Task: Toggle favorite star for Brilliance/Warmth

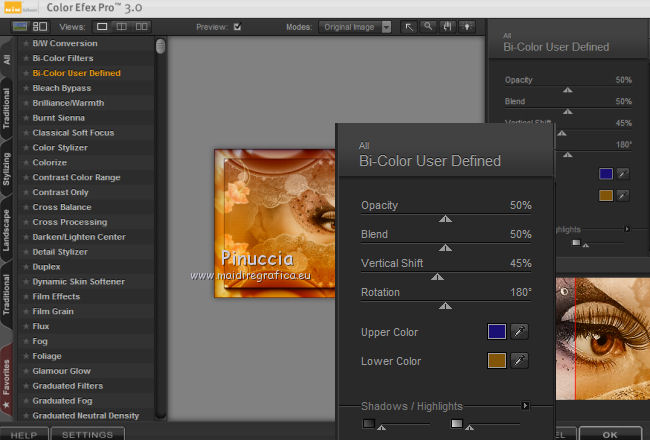Action: [x=26, y=103]
